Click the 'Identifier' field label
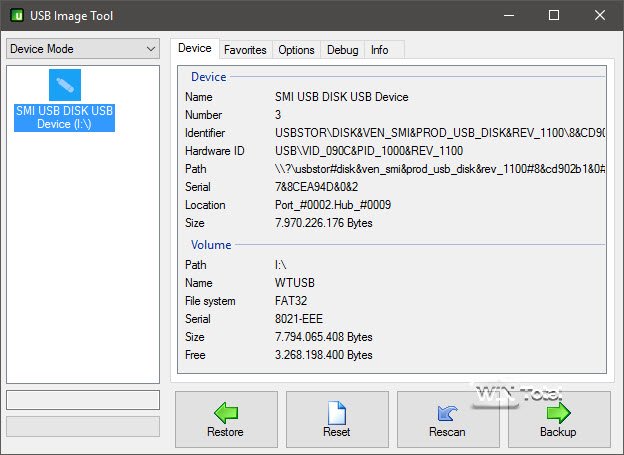 (x=205, y=133)
